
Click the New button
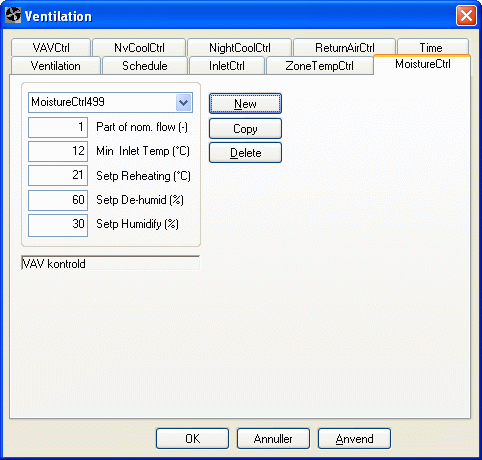245,104
